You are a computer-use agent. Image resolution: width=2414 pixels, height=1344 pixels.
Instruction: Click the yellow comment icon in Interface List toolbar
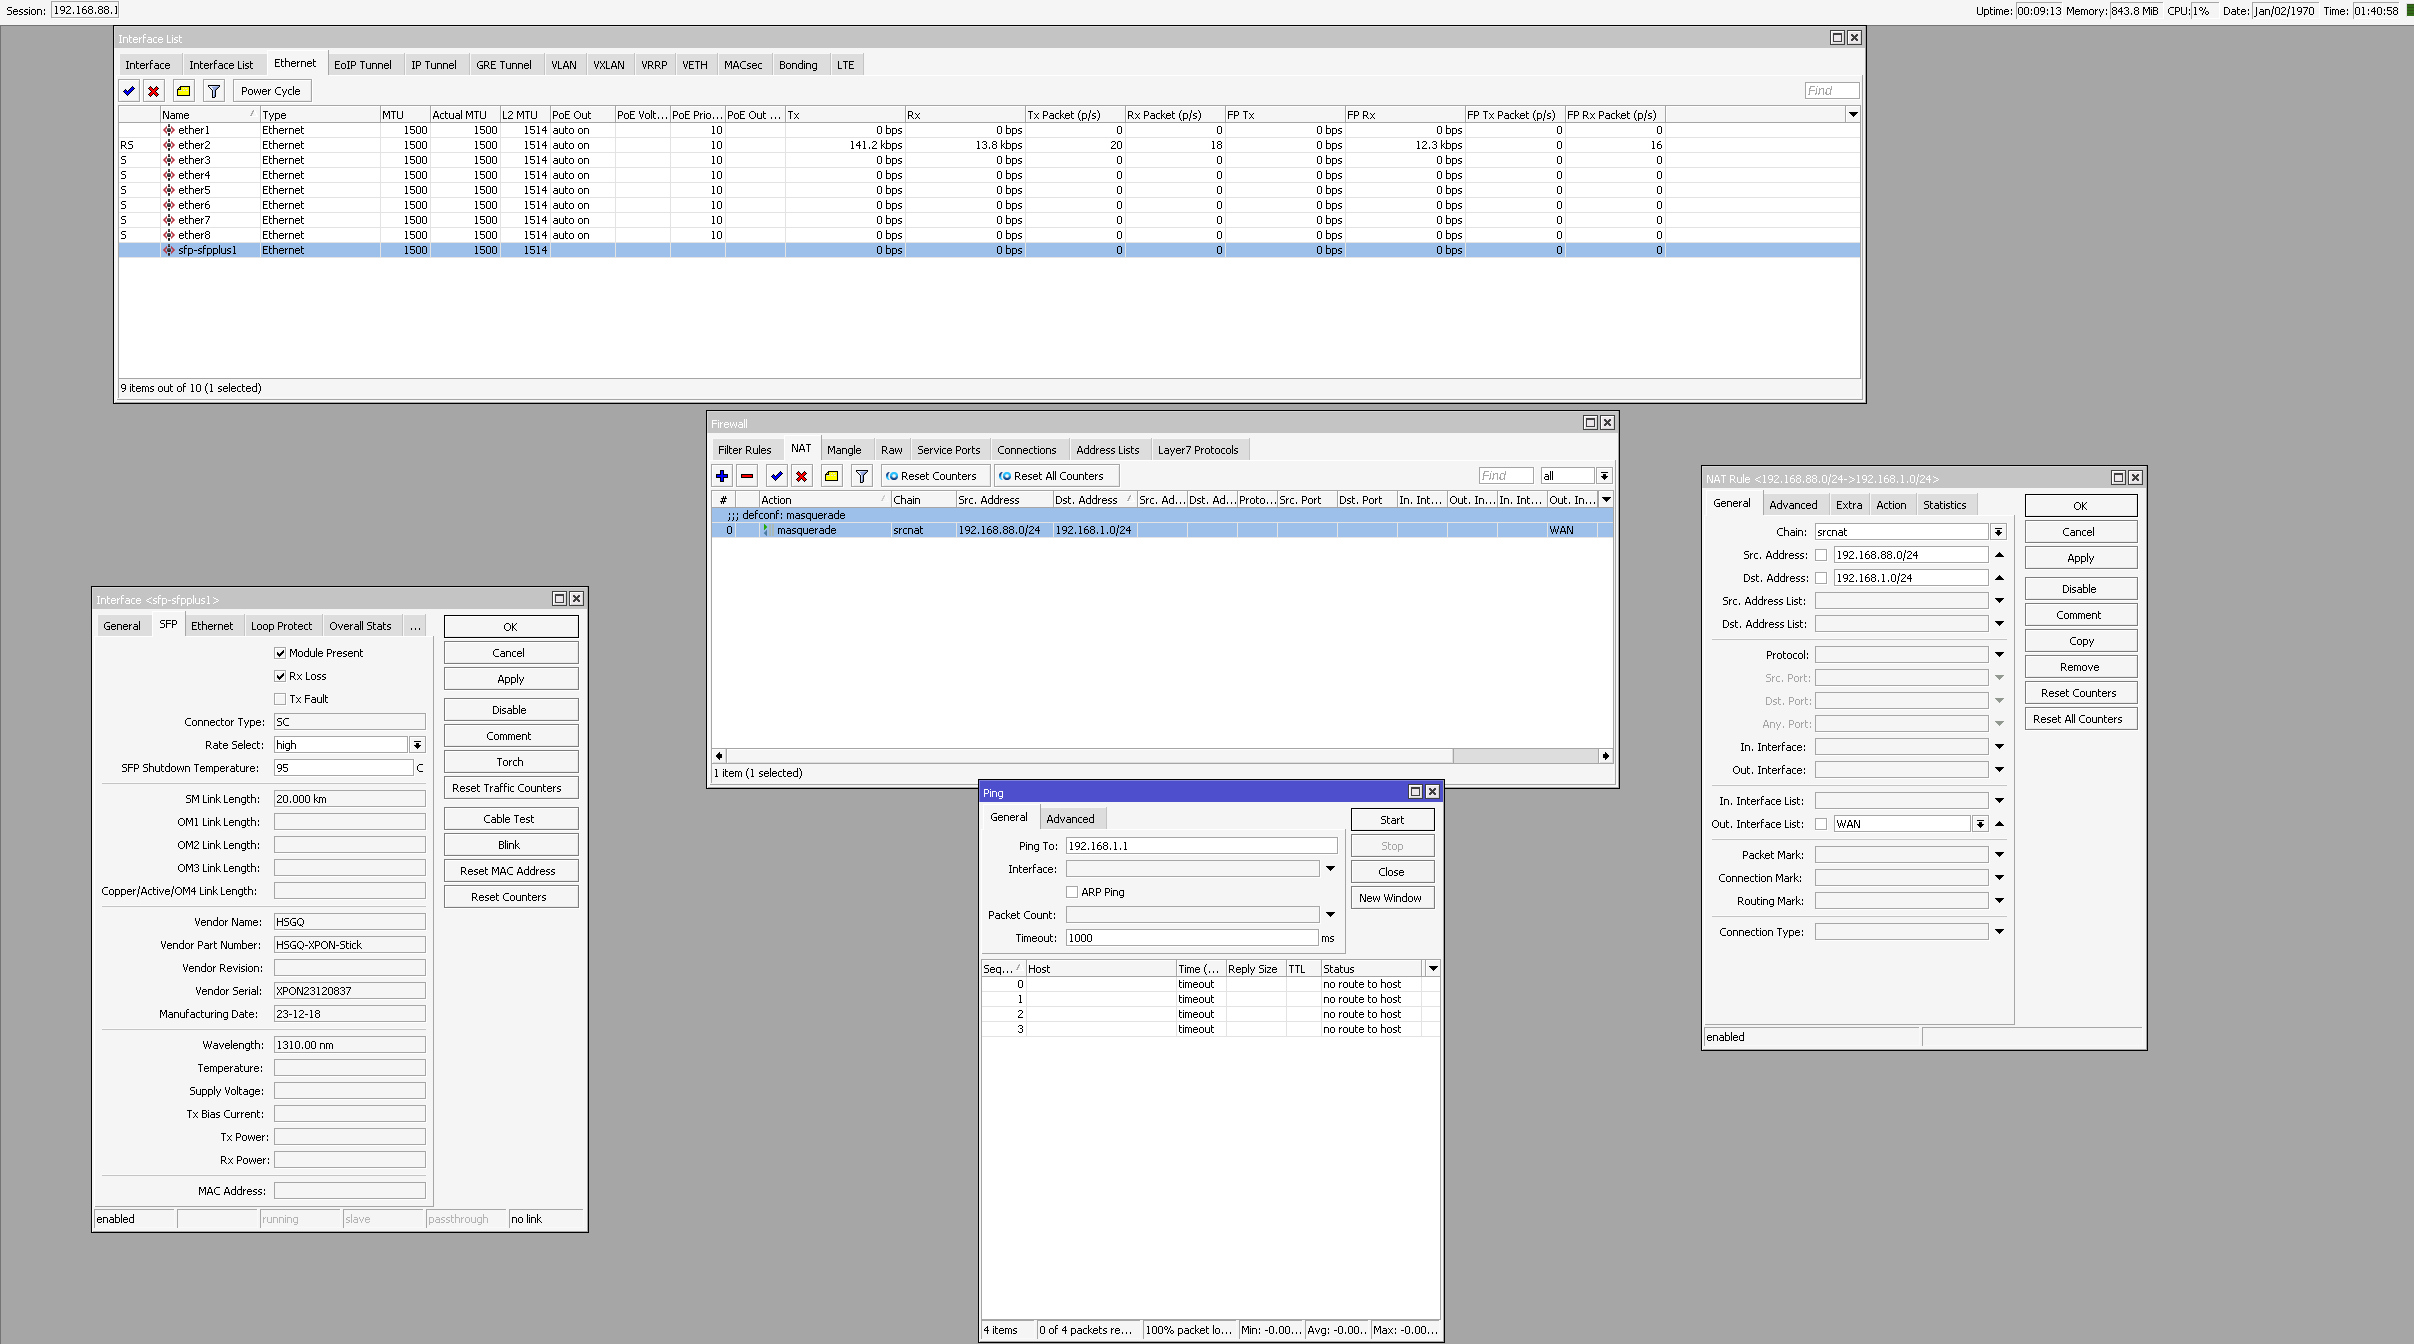click(x=183, y=91)
